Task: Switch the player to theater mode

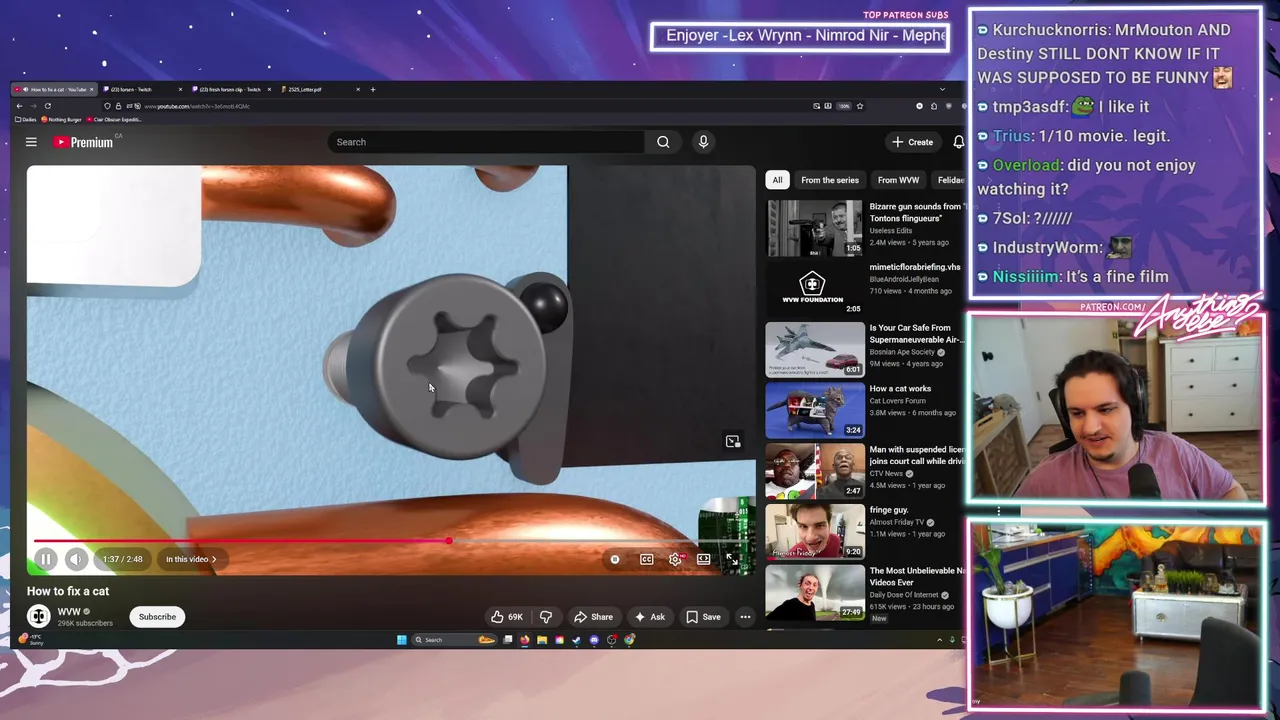Action: pyautogui.click(x=704, y=559)
